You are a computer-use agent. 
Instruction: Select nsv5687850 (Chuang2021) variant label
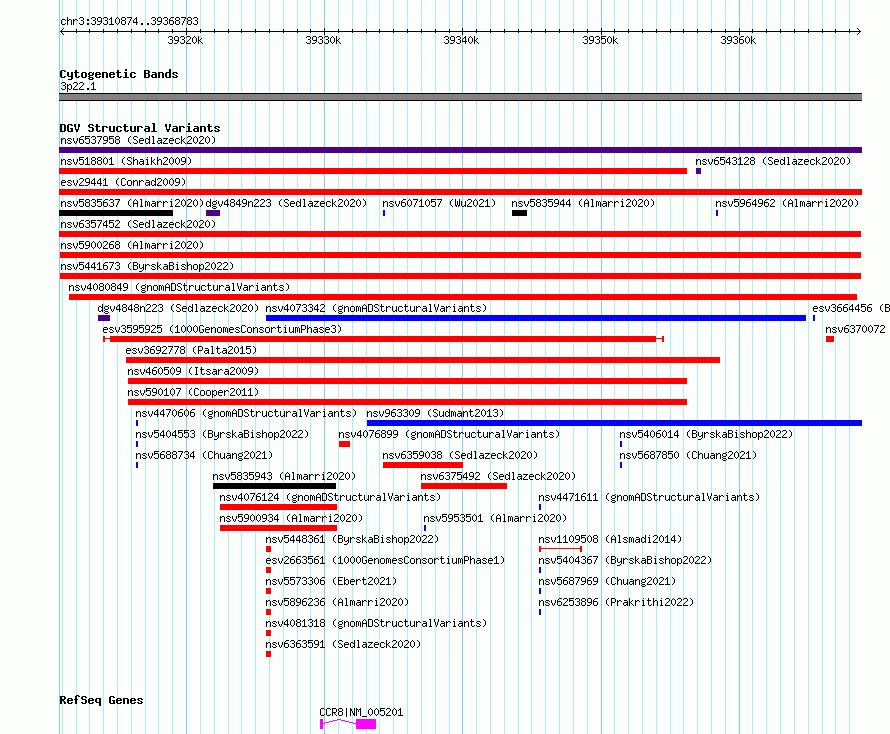688,455
